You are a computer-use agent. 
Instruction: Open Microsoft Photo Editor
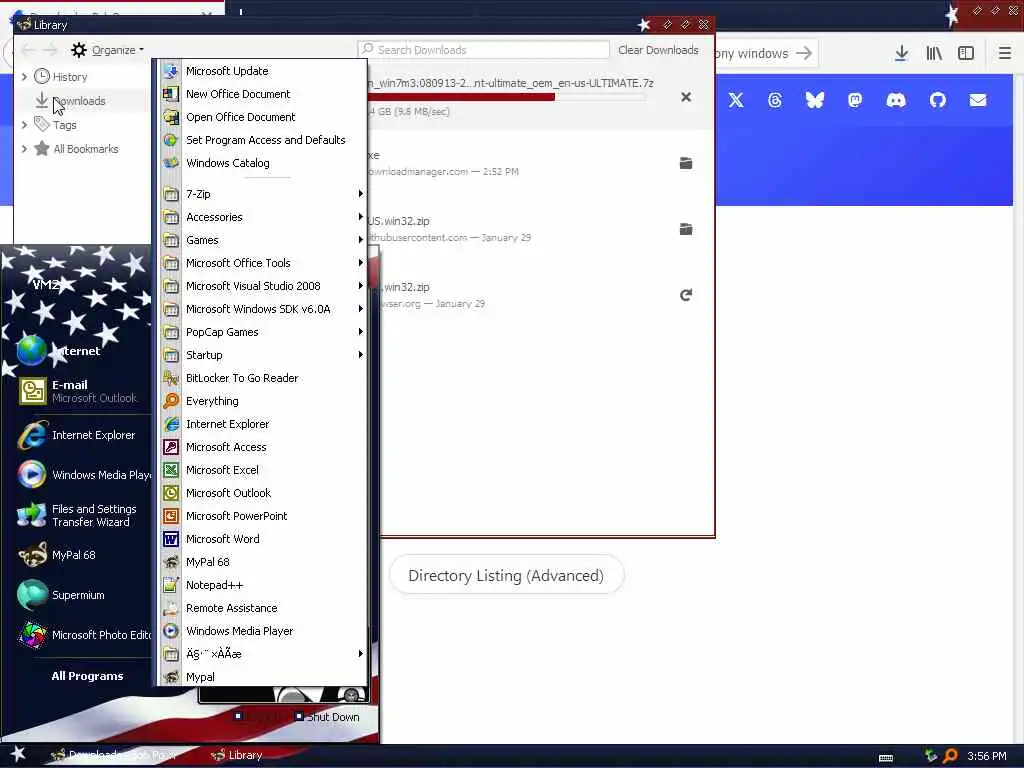(x=84, y=635)
